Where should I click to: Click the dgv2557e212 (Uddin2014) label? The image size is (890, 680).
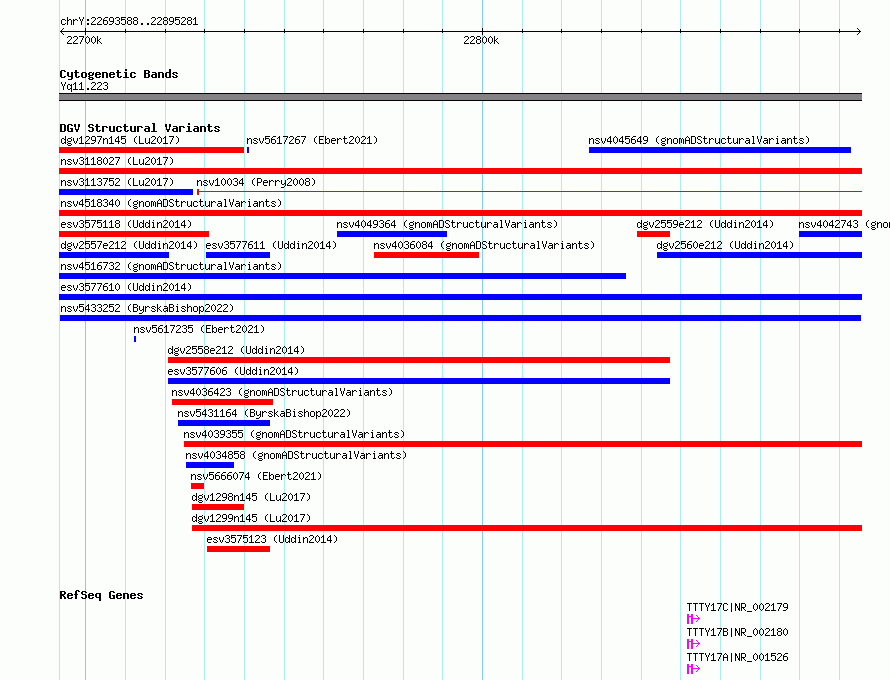click(129, 245)
